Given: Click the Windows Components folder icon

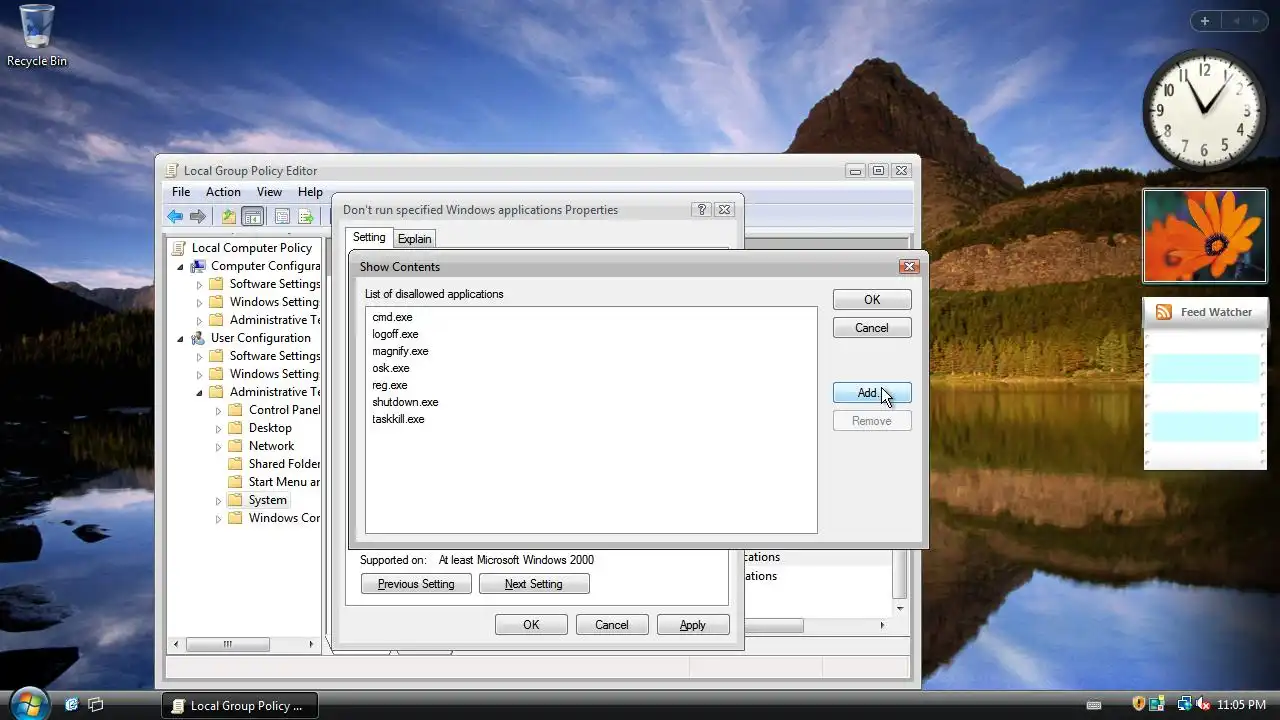Looking at the screenshot, I should (x=235, y=518).
